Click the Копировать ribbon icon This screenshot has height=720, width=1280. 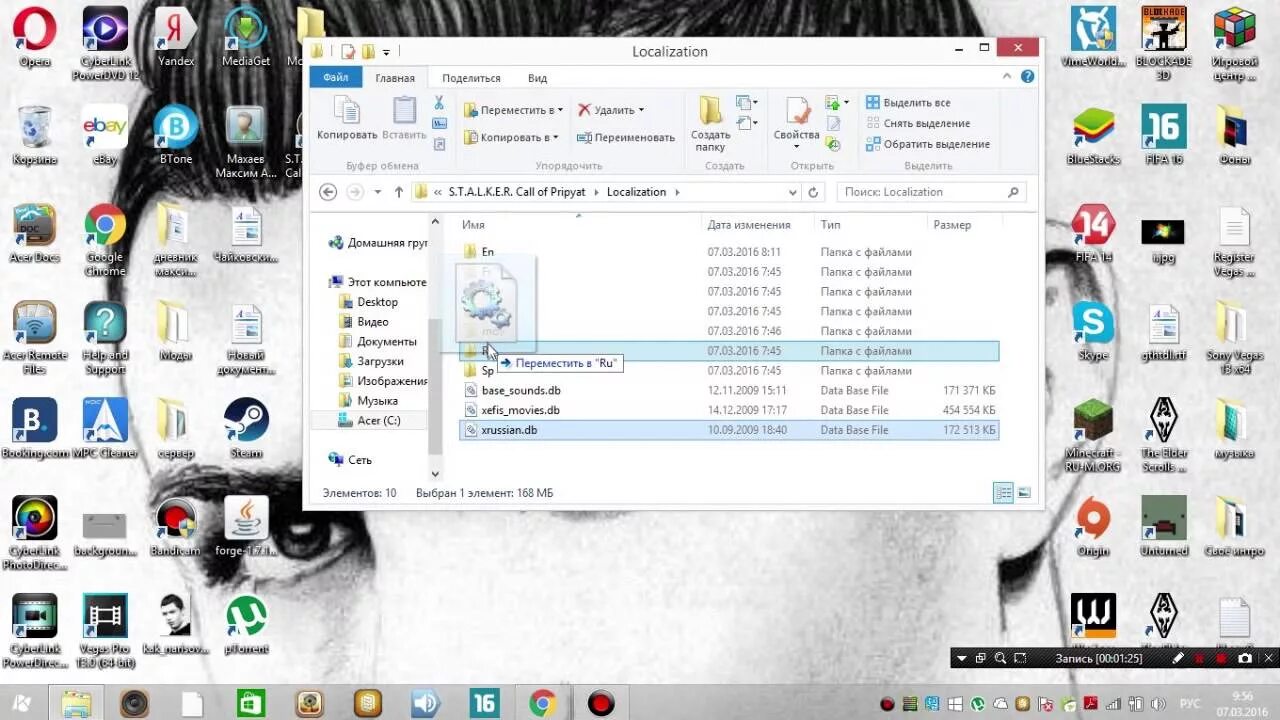[x=346, y=119]
